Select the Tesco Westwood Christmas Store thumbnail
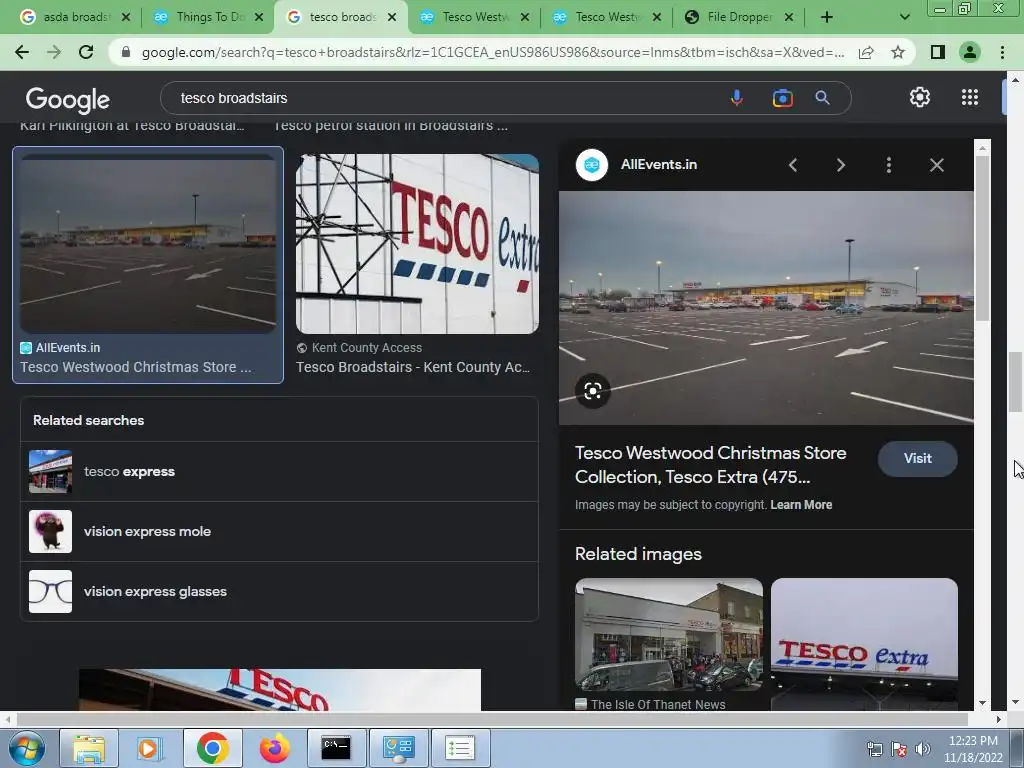The width and height of the screenshot is (1024, 768). [x=148, y=244]
